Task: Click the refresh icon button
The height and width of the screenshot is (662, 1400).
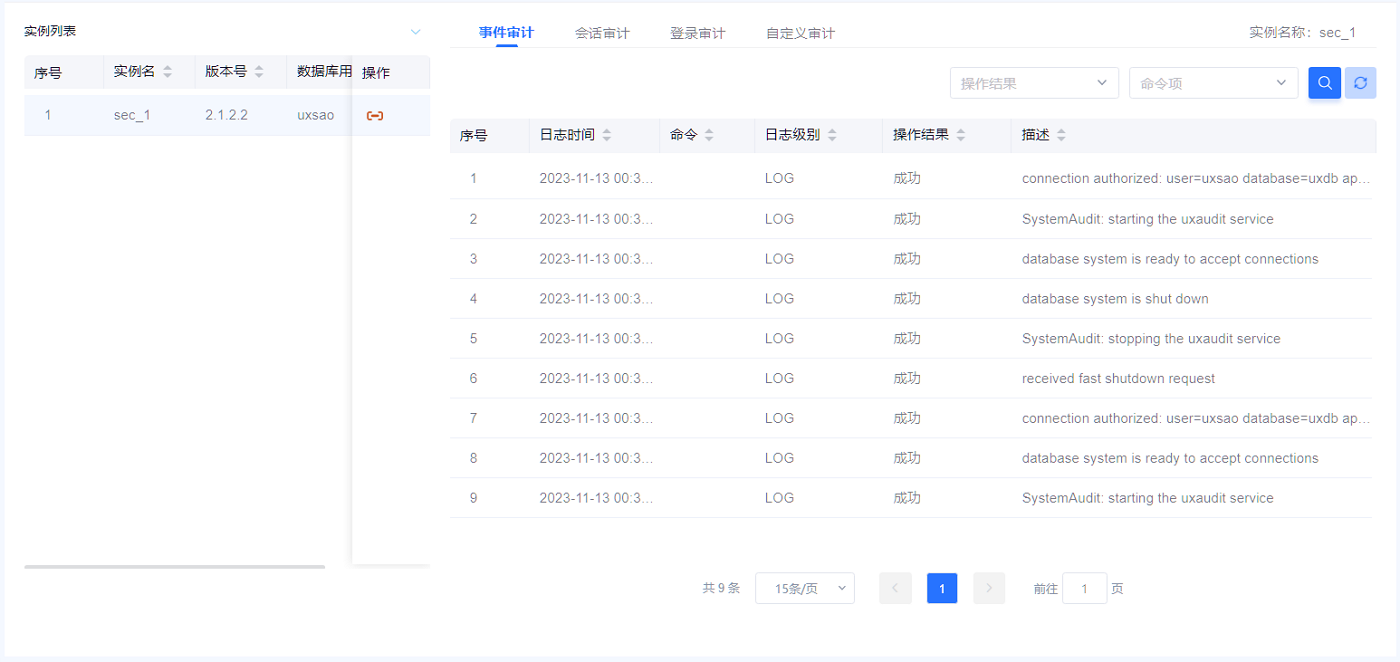Action: click(x=1360, y=83)
